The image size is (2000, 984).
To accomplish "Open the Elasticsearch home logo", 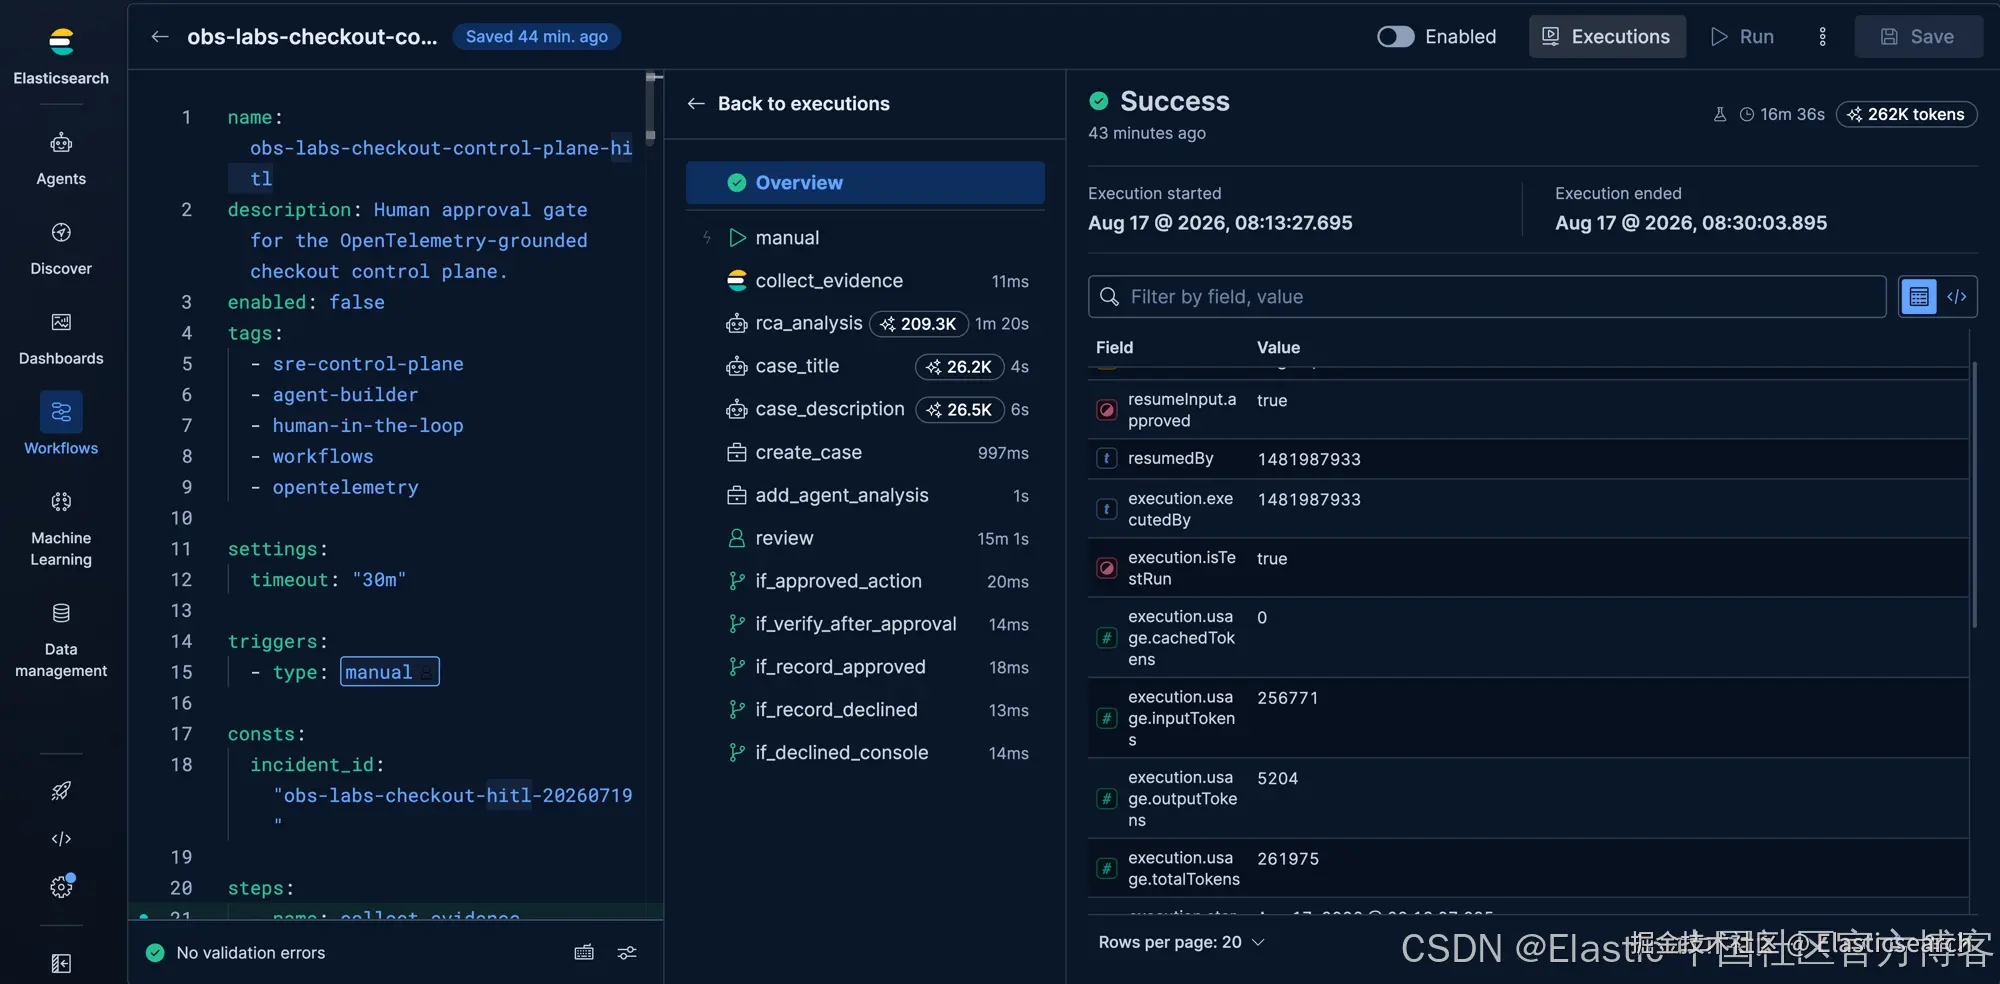I will 61,42.
